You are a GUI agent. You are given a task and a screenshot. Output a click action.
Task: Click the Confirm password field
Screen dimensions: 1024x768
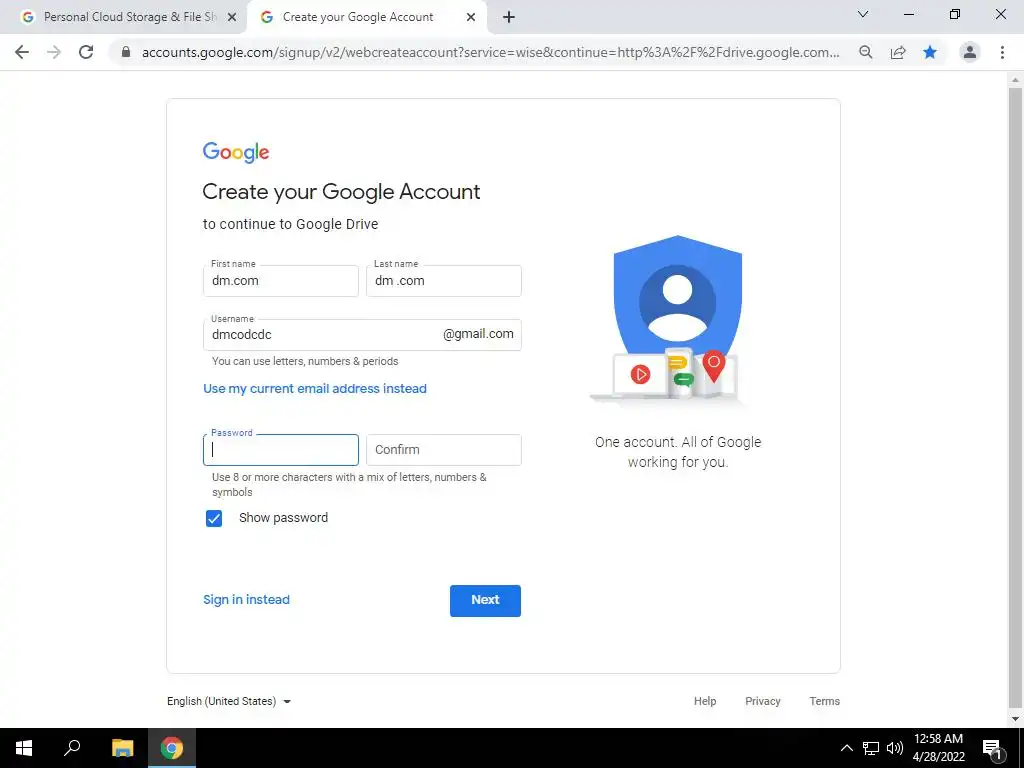coord(444,450)
